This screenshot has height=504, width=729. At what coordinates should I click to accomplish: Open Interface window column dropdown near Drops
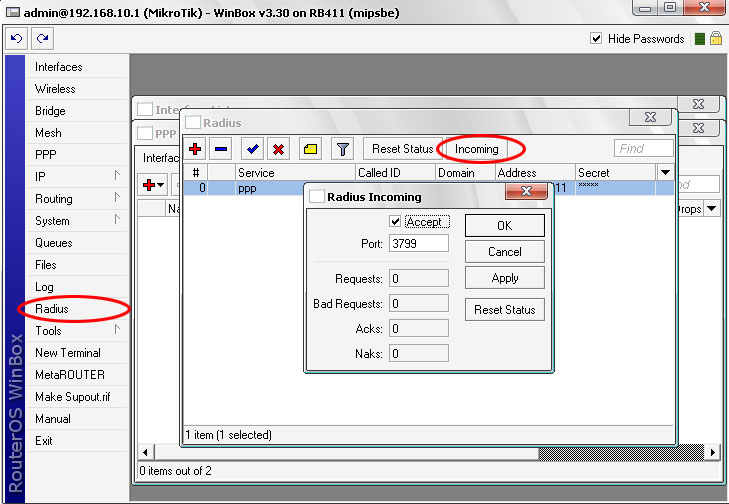coord(712,209)
